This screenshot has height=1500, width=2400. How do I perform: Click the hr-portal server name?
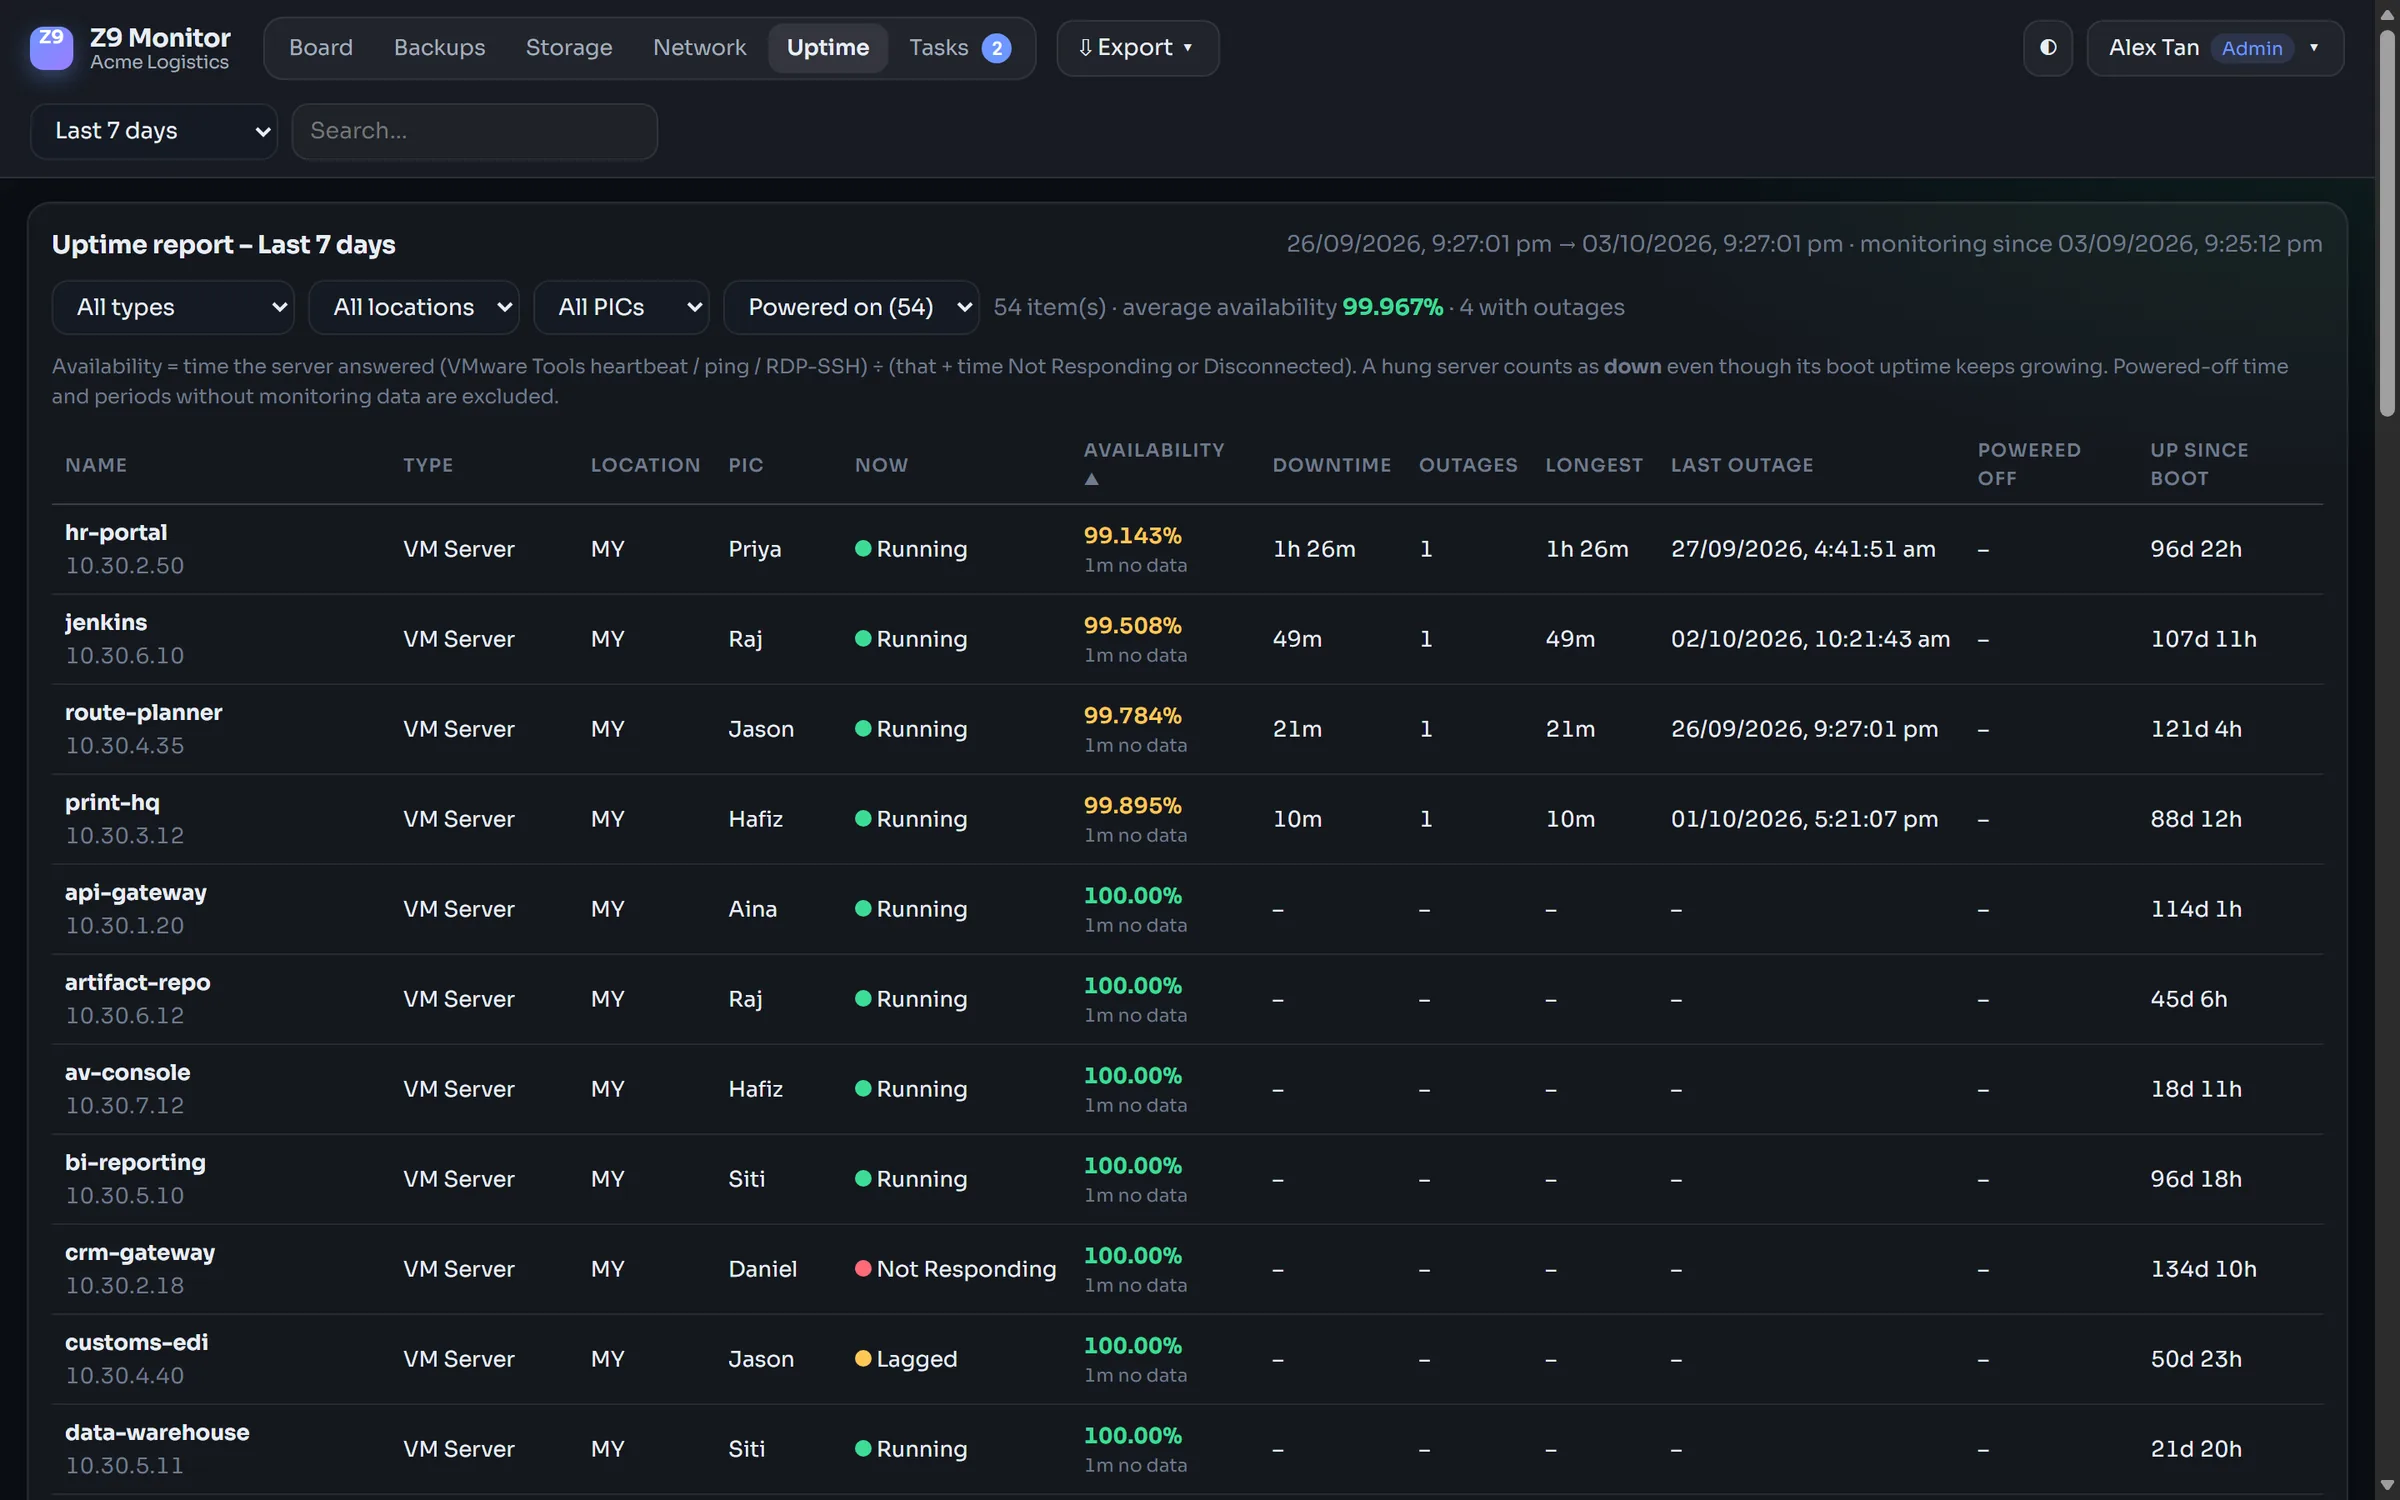click(x=116, y=533)
